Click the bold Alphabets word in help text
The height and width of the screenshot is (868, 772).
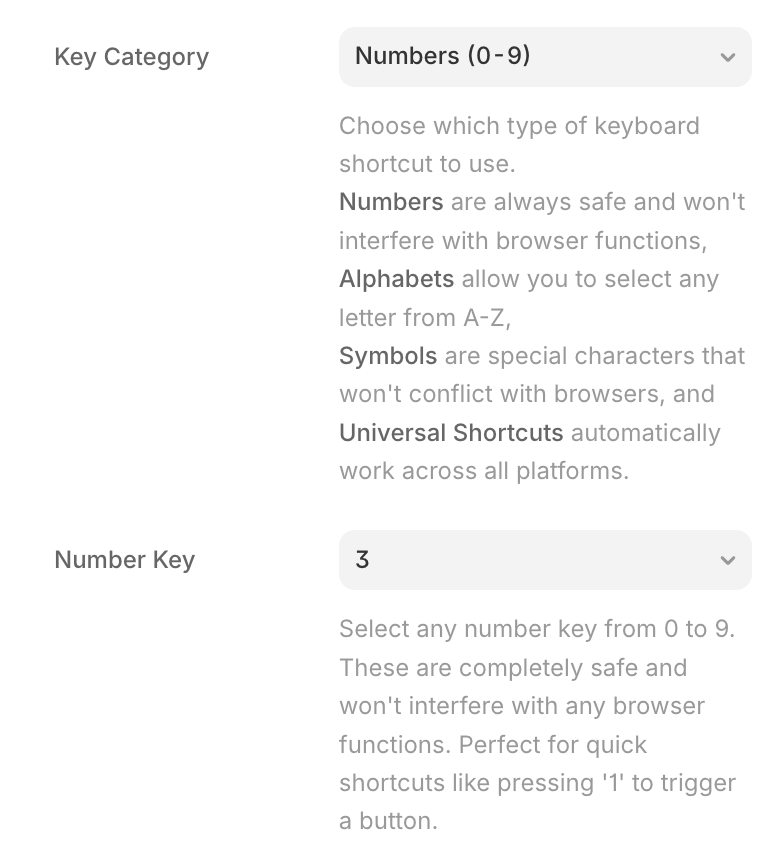pos(396,279)
